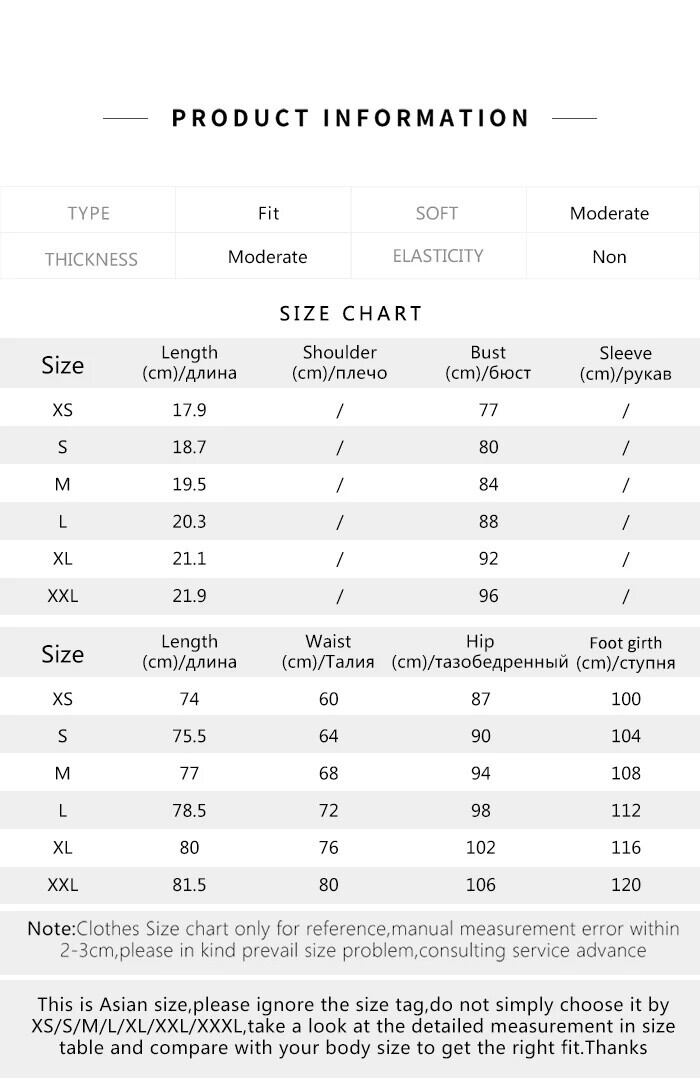The width and height of the screenshot is (700, 1089).
Task: Select the ELASTICITY label cell
Action: [438, 256]
